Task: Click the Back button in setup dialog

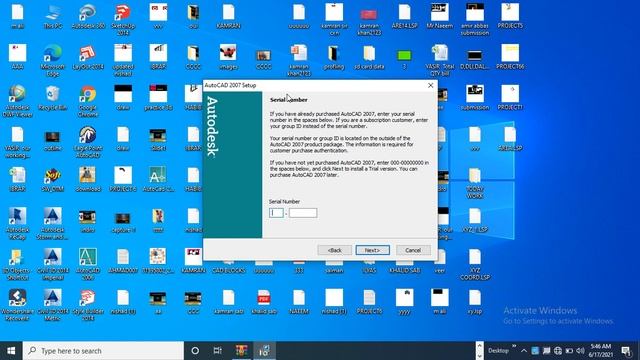Action: (334, 250)
